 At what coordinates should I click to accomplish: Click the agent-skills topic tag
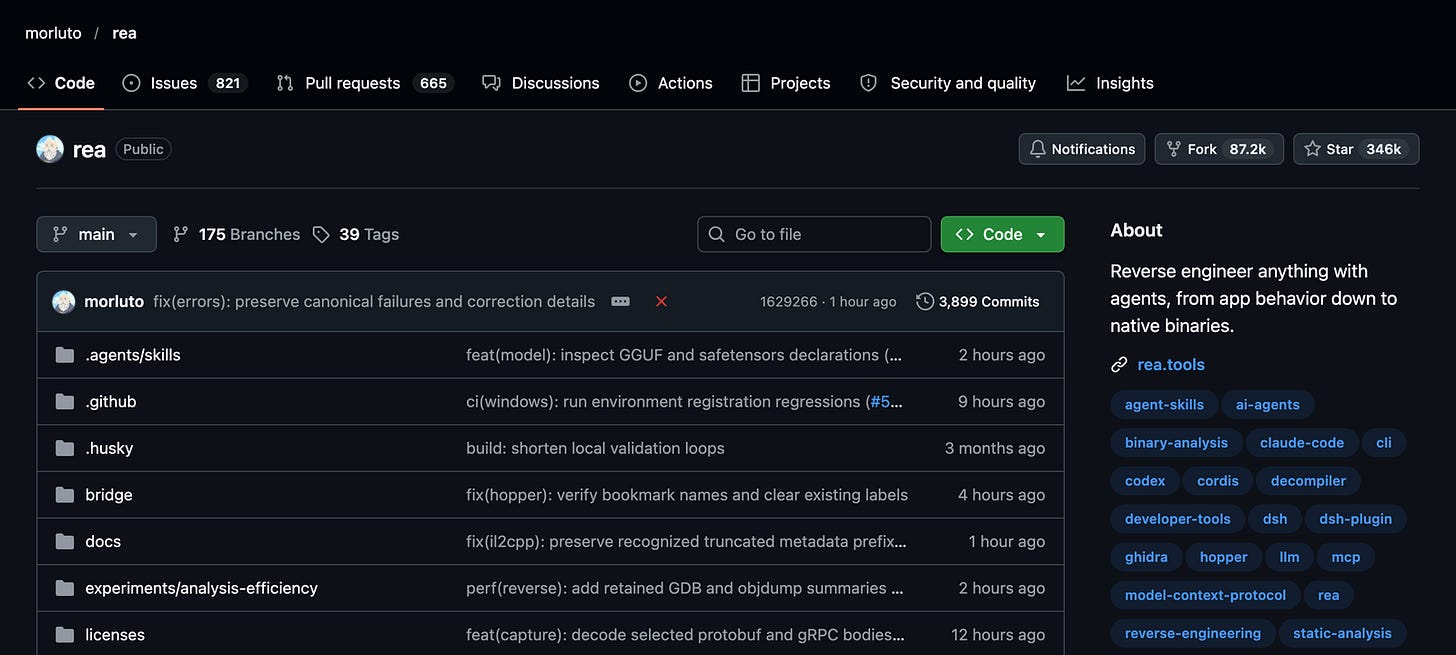(x=1164, y=405)
